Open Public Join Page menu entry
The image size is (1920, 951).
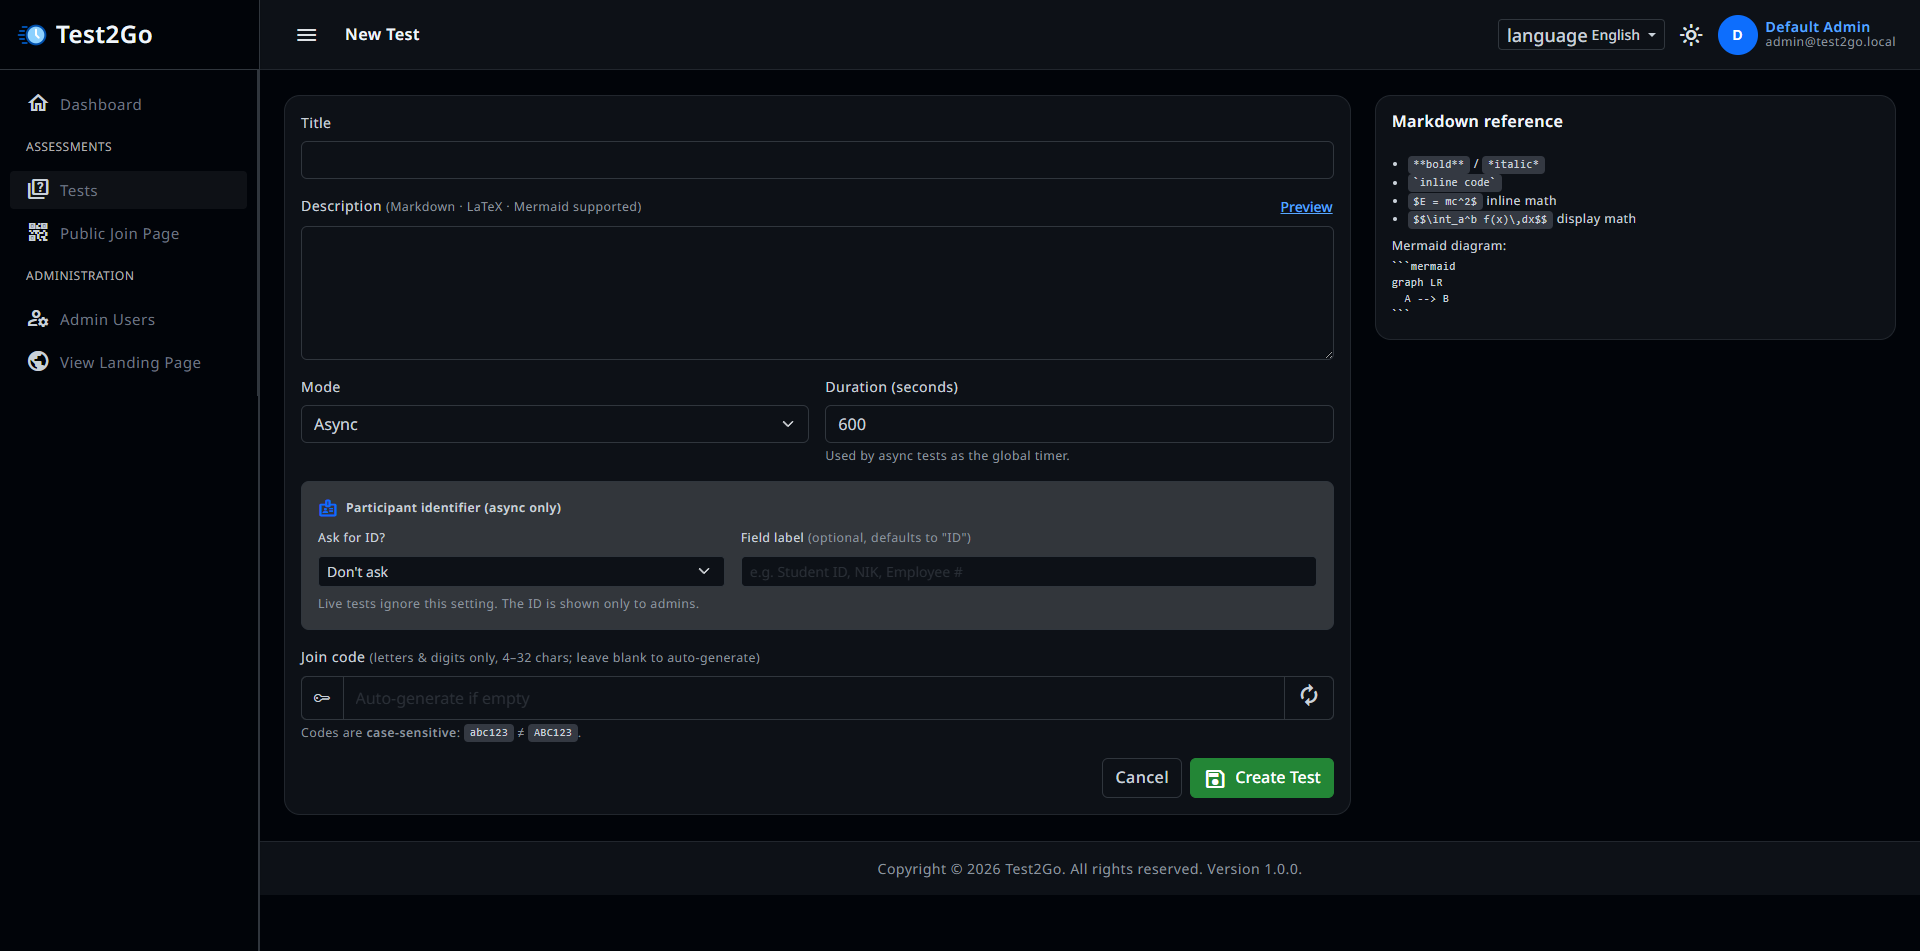[x=128, y=233]
